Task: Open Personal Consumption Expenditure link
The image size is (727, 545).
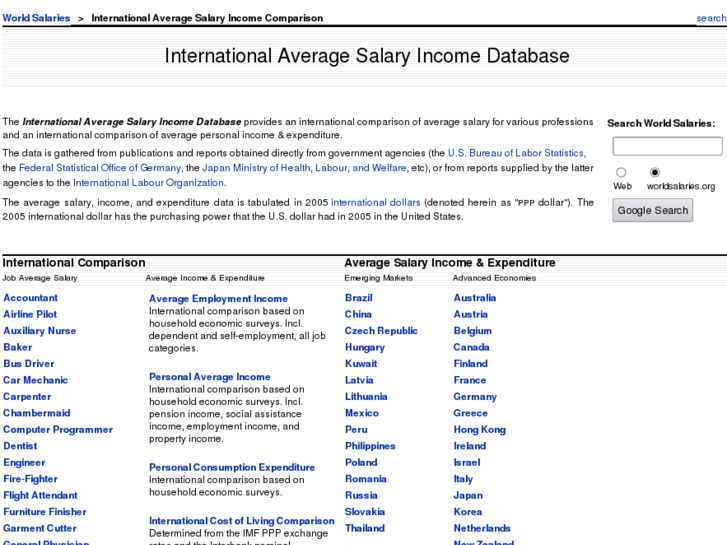Action: point(232,468)
